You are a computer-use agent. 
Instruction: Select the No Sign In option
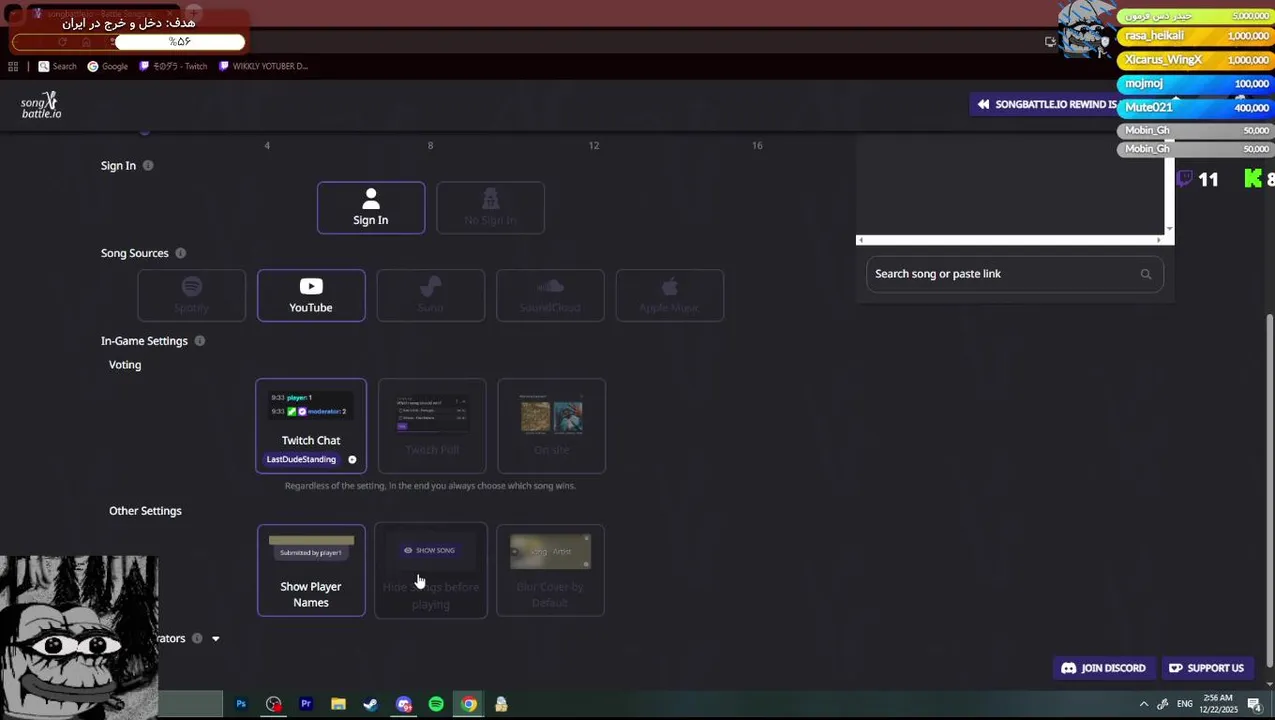coord(490,208)
